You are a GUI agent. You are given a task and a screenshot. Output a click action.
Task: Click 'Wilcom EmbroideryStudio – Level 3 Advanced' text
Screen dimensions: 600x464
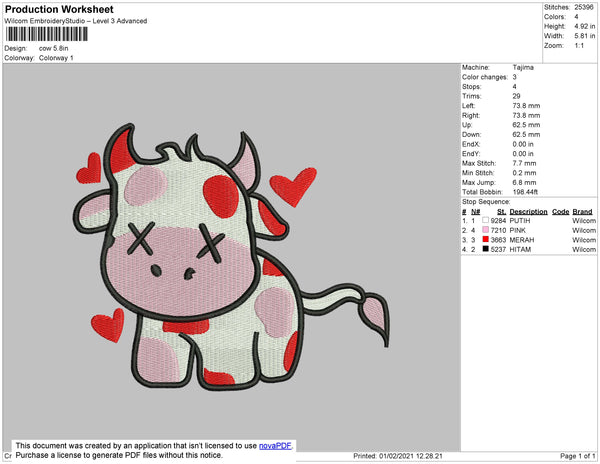click(x=76, y=21)
